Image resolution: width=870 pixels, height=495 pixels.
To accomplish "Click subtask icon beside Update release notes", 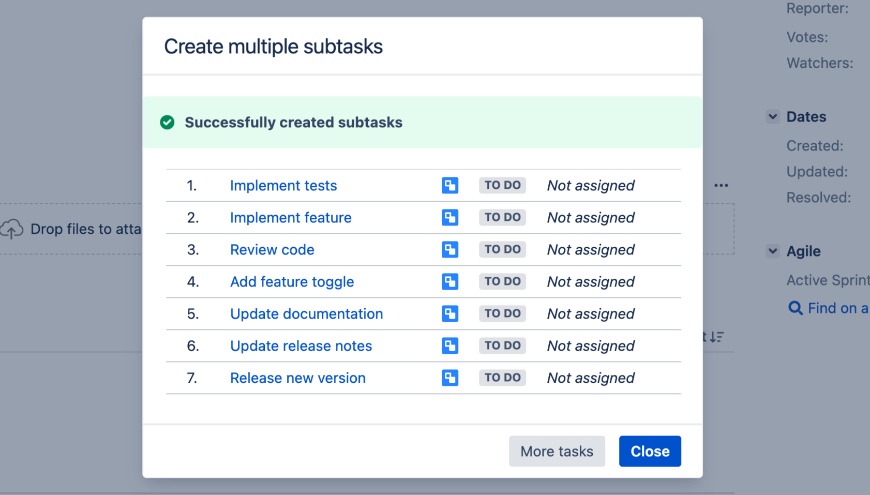I will tap(450, 345).
